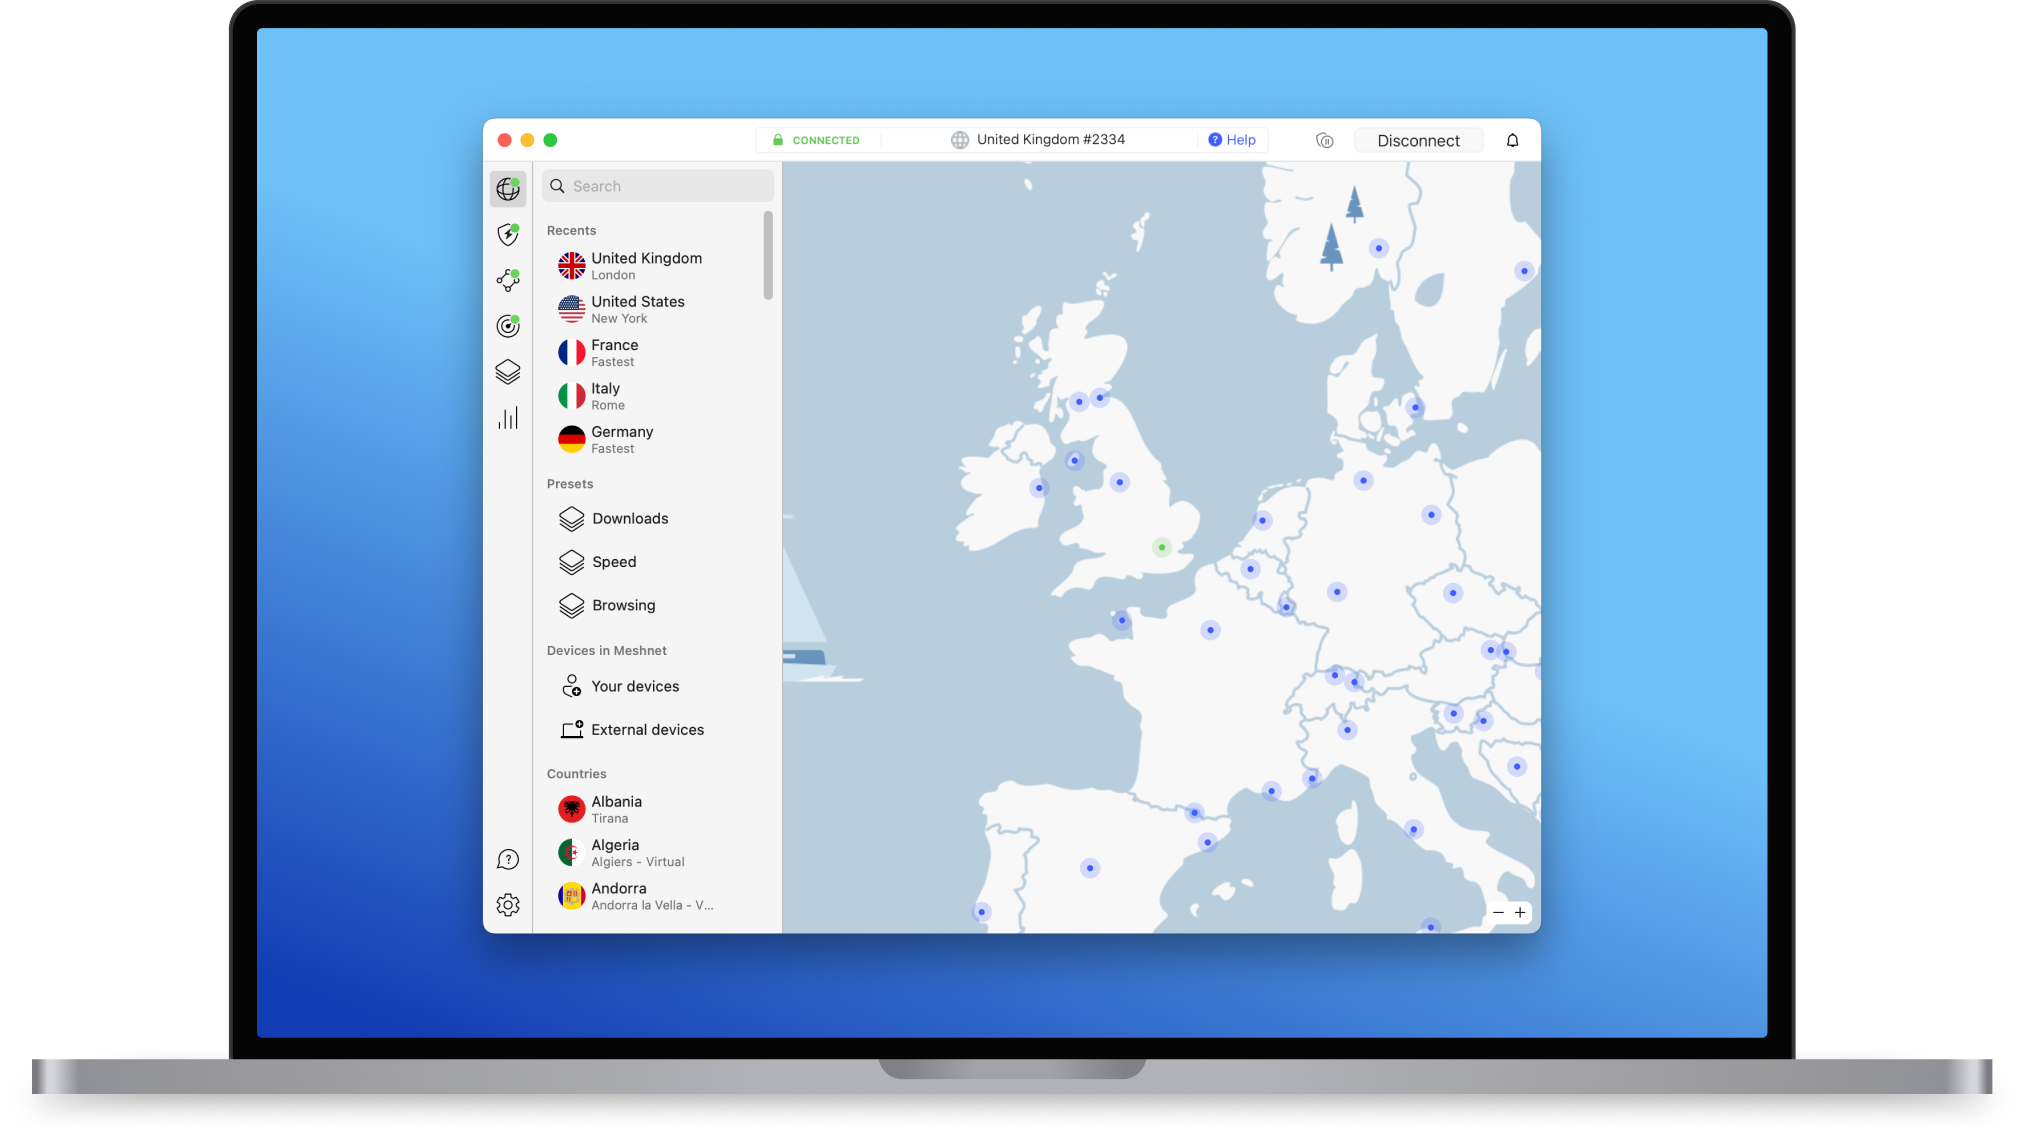The image size is (2024, 1132).
Task: Open the Meshnet panel
Action: [x=508, y=280]
